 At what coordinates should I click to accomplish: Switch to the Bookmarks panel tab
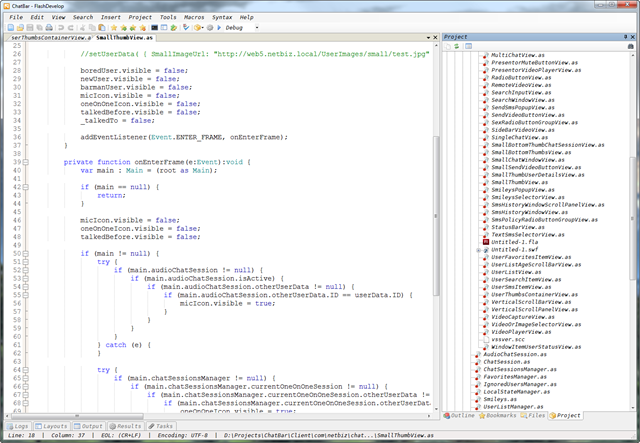(x=498, y=415)
